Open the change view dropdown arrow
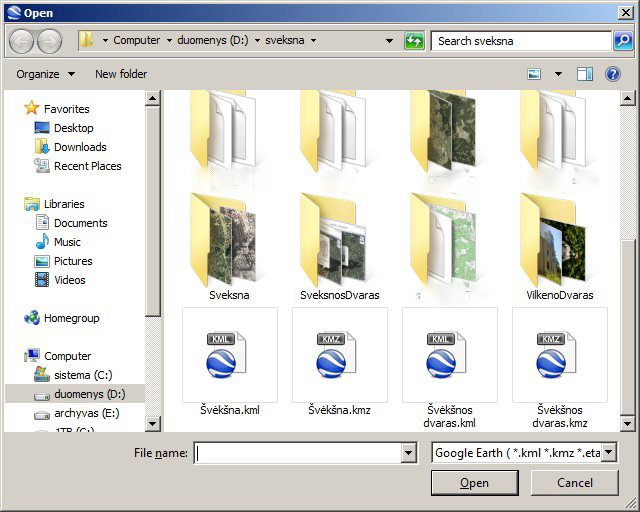This screenshot has height=512, width=640. click(x=558, y=74)
